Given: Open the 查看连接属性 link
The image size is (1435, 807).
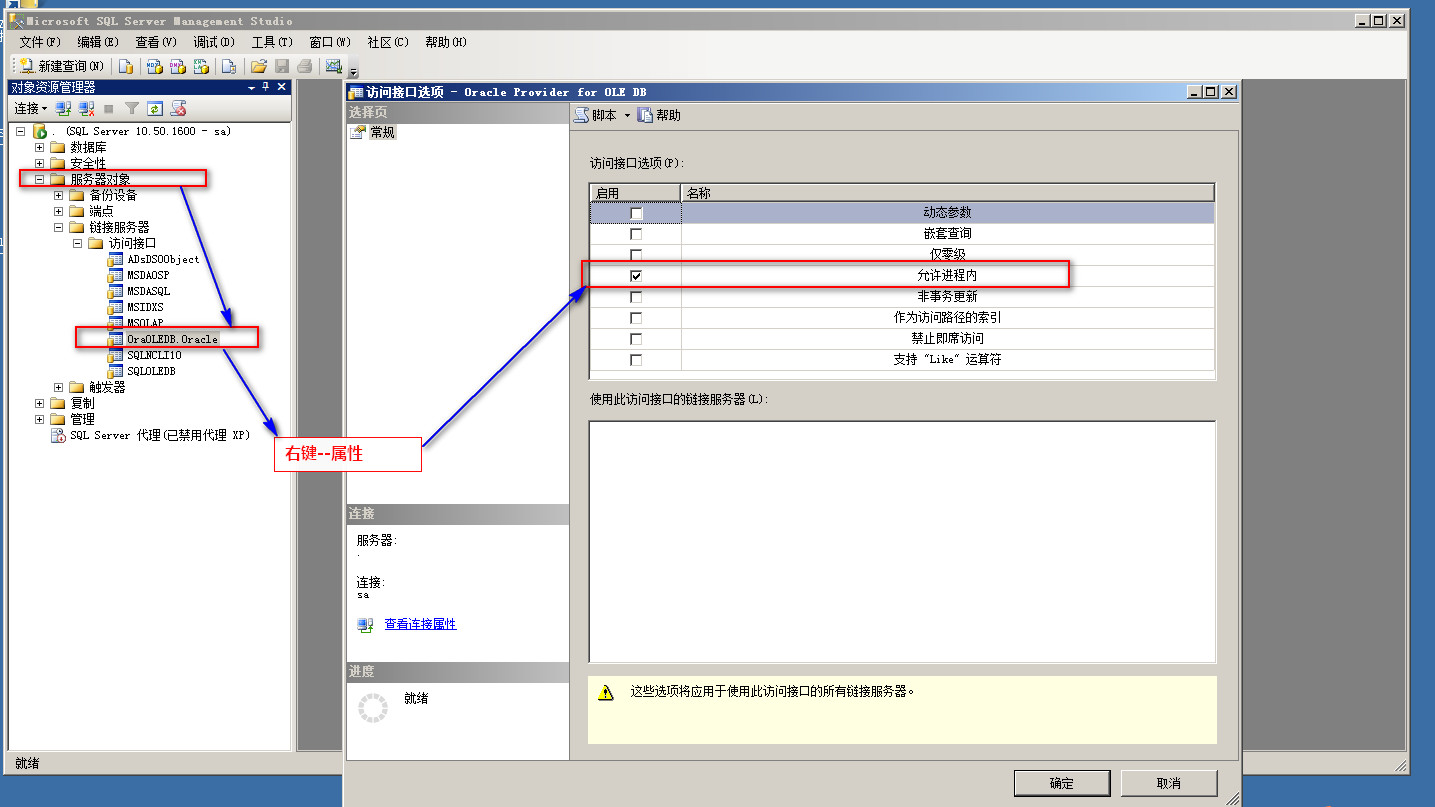Looking at the screenshot, I should (420, 624).
